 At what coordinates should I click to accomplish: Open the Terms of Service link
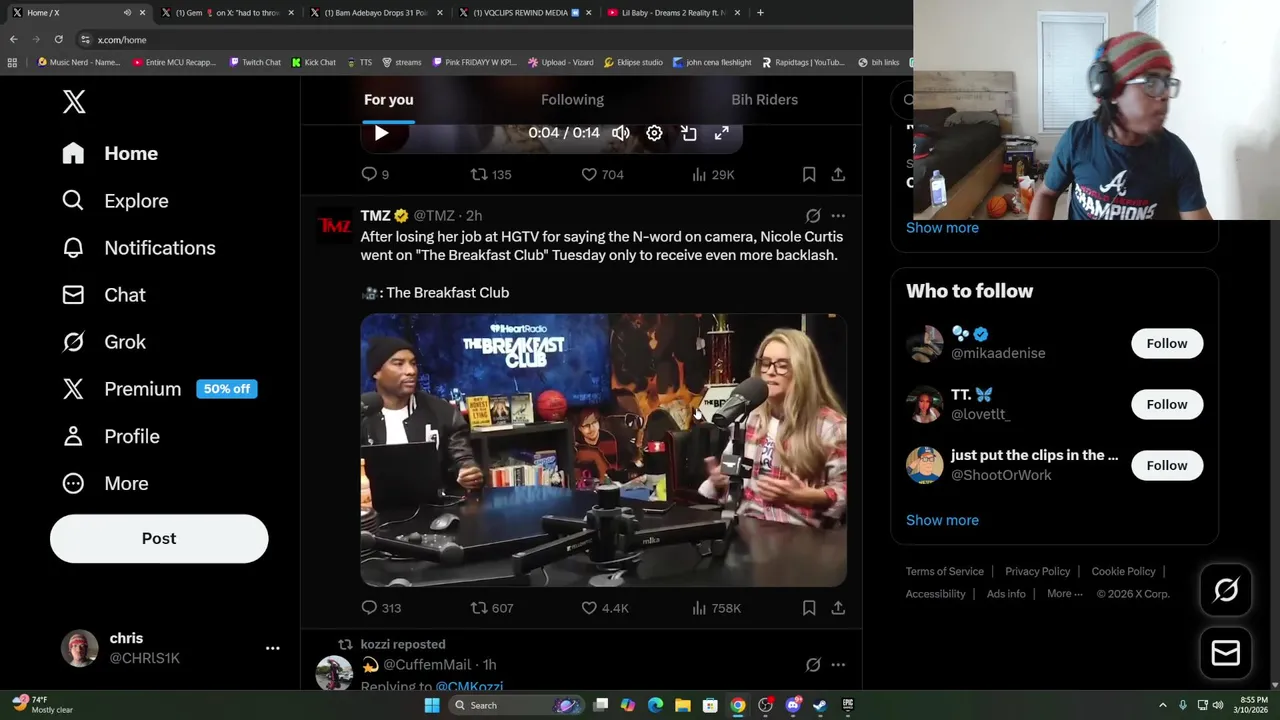pyautogui.click(x=945, y=571)
